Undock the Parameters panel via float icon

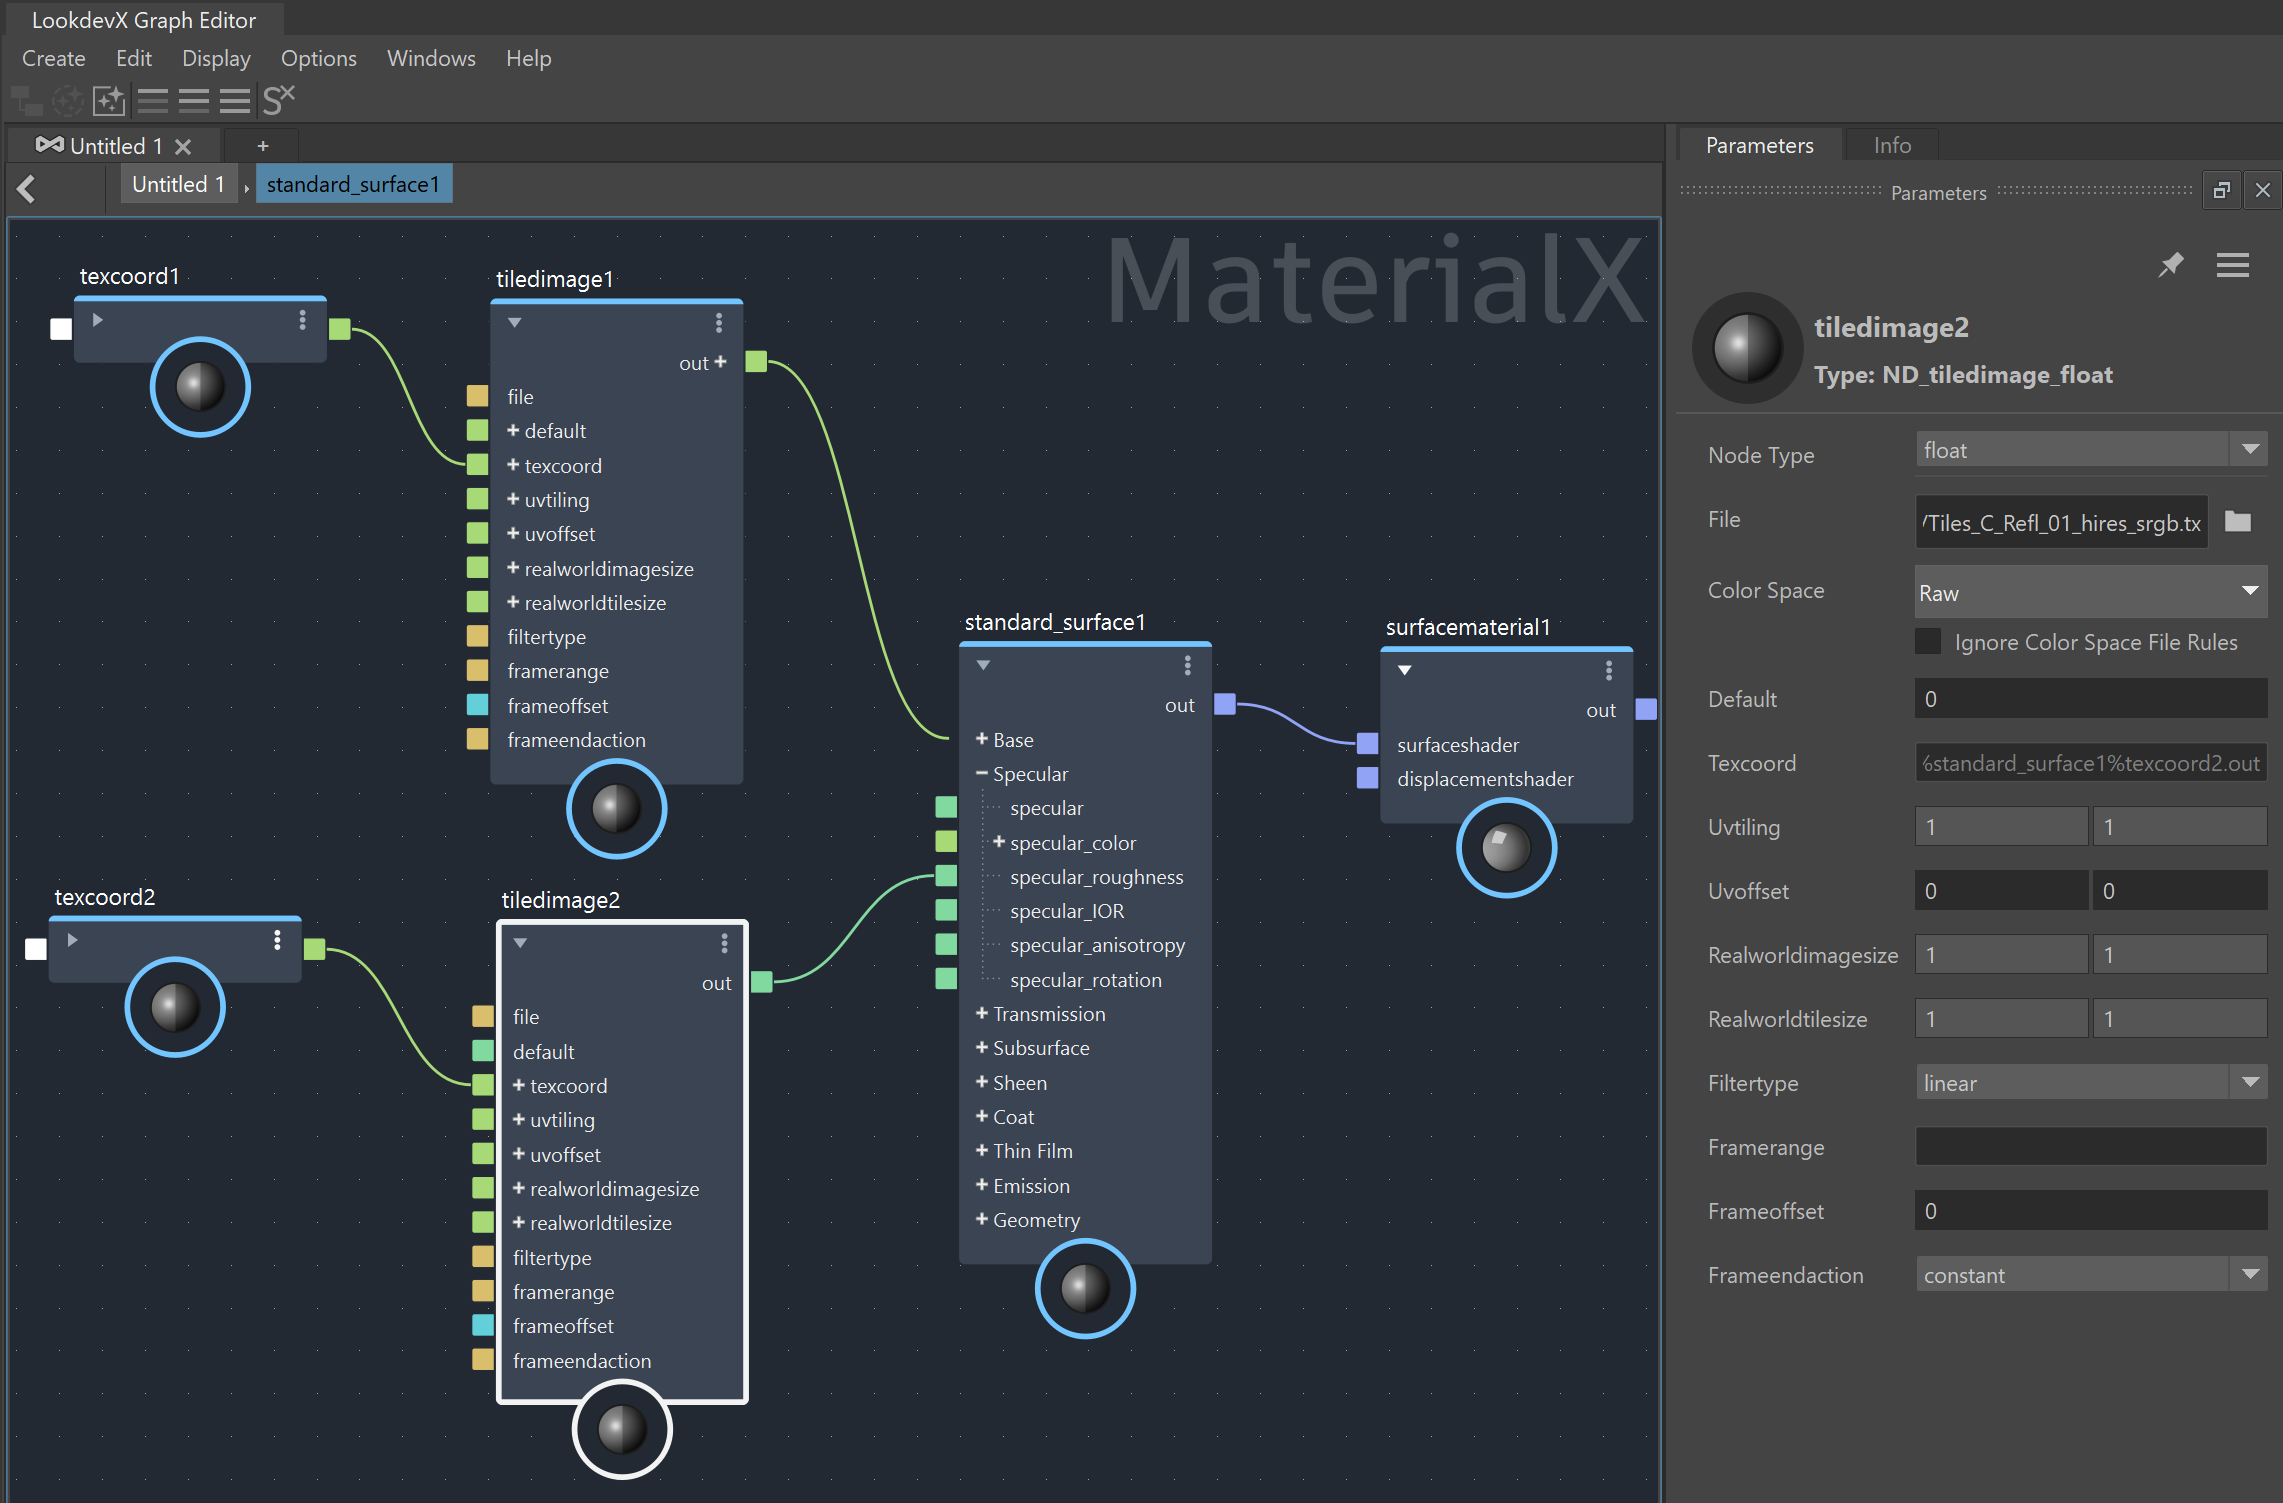pos(2221,191)
